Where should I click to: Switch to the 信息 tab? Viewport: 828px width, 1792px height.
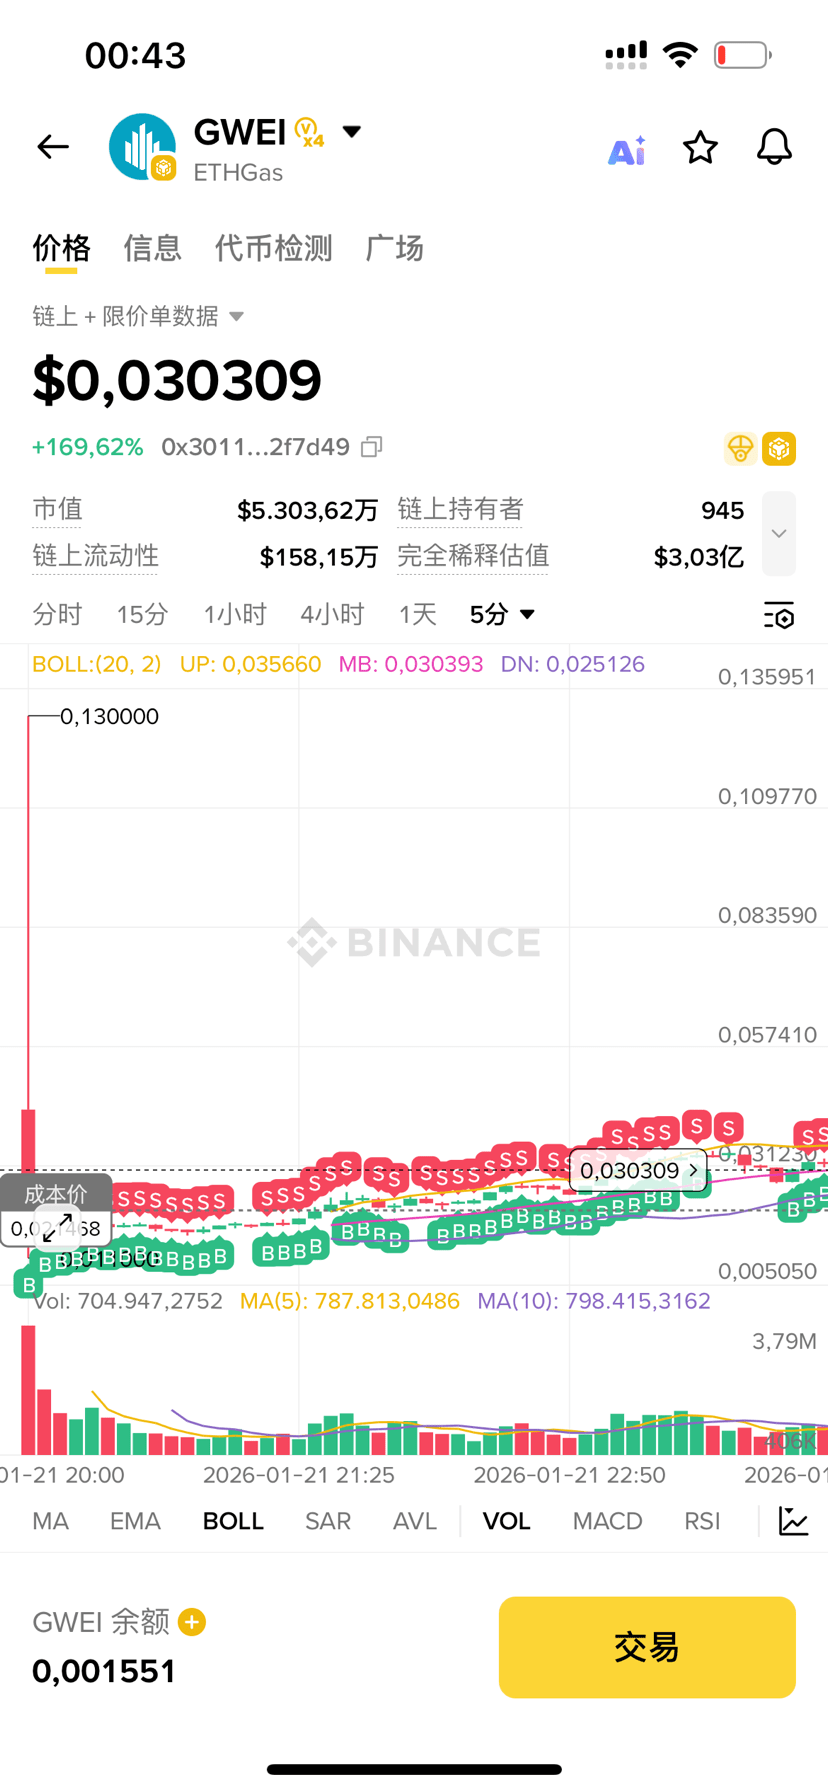coord(152,248)
